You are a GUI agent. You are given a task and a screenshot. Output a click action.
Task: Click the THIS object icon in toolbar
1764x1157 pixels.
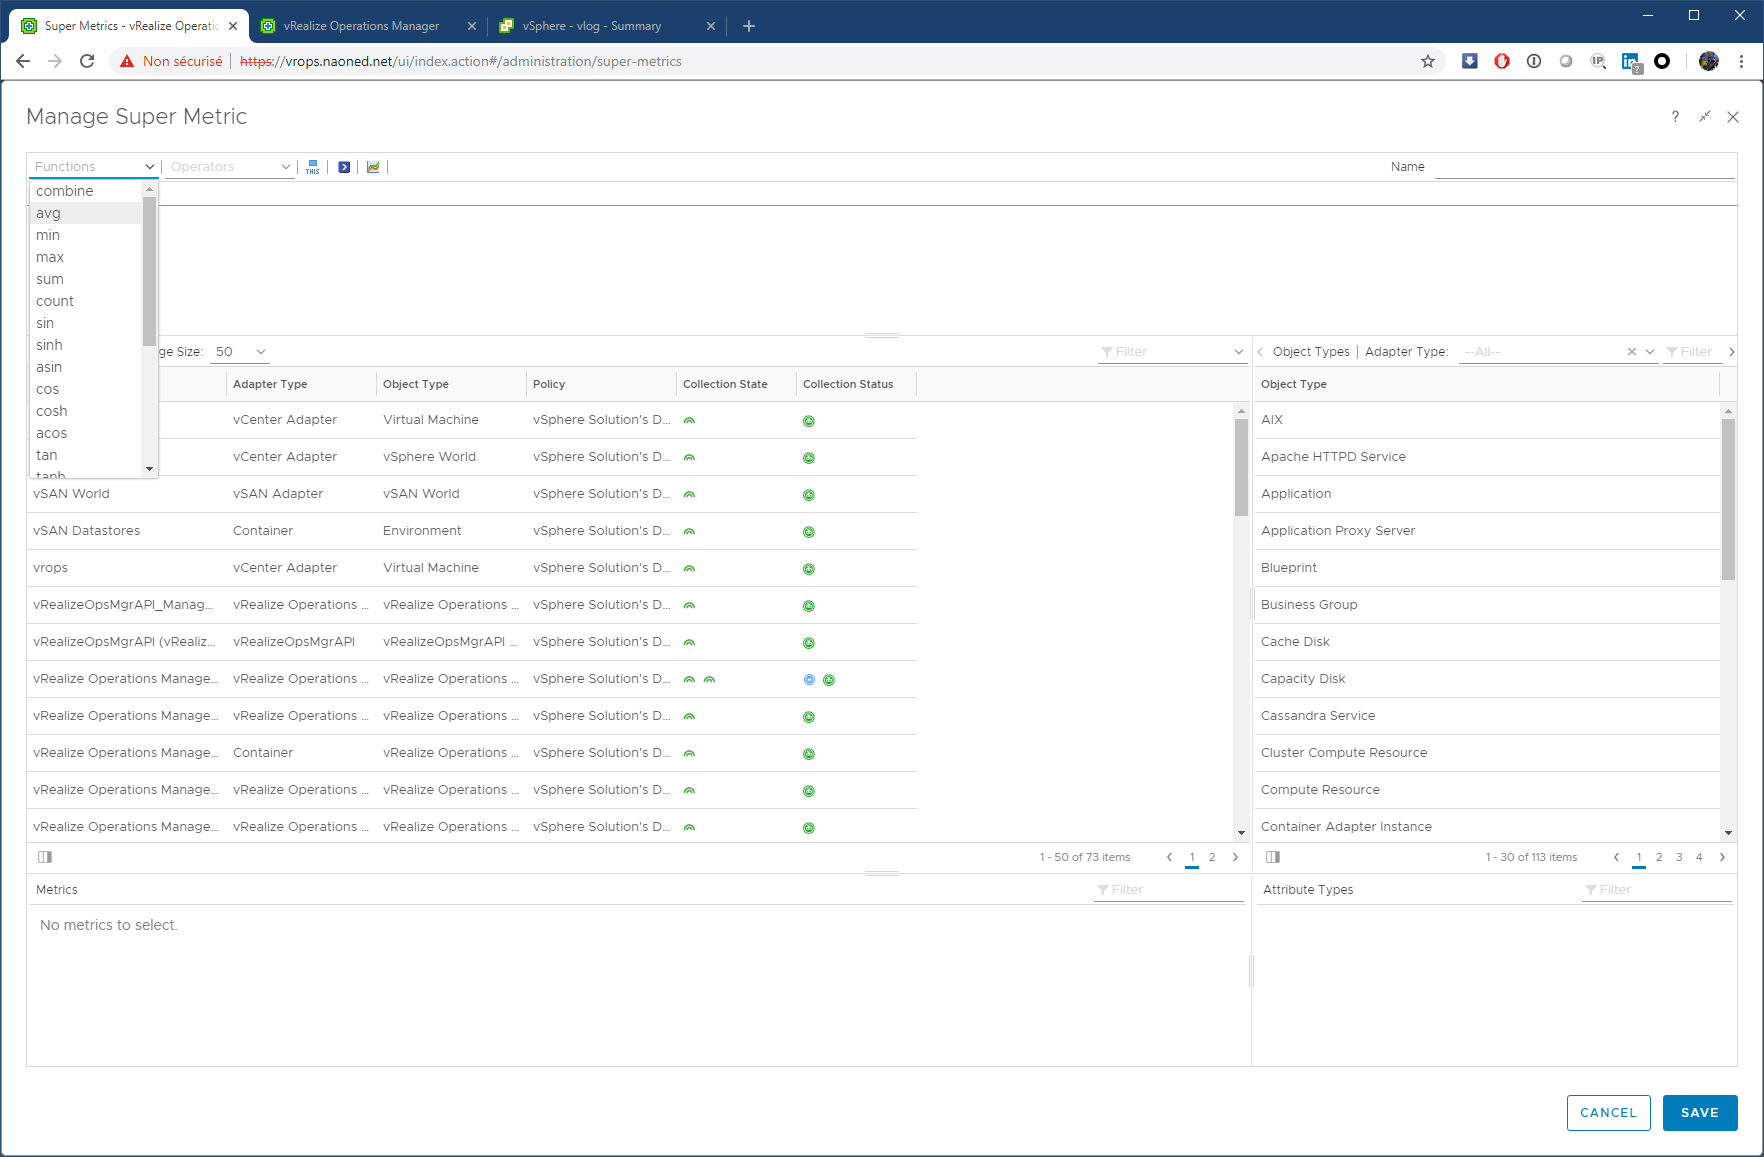[313, 167]
